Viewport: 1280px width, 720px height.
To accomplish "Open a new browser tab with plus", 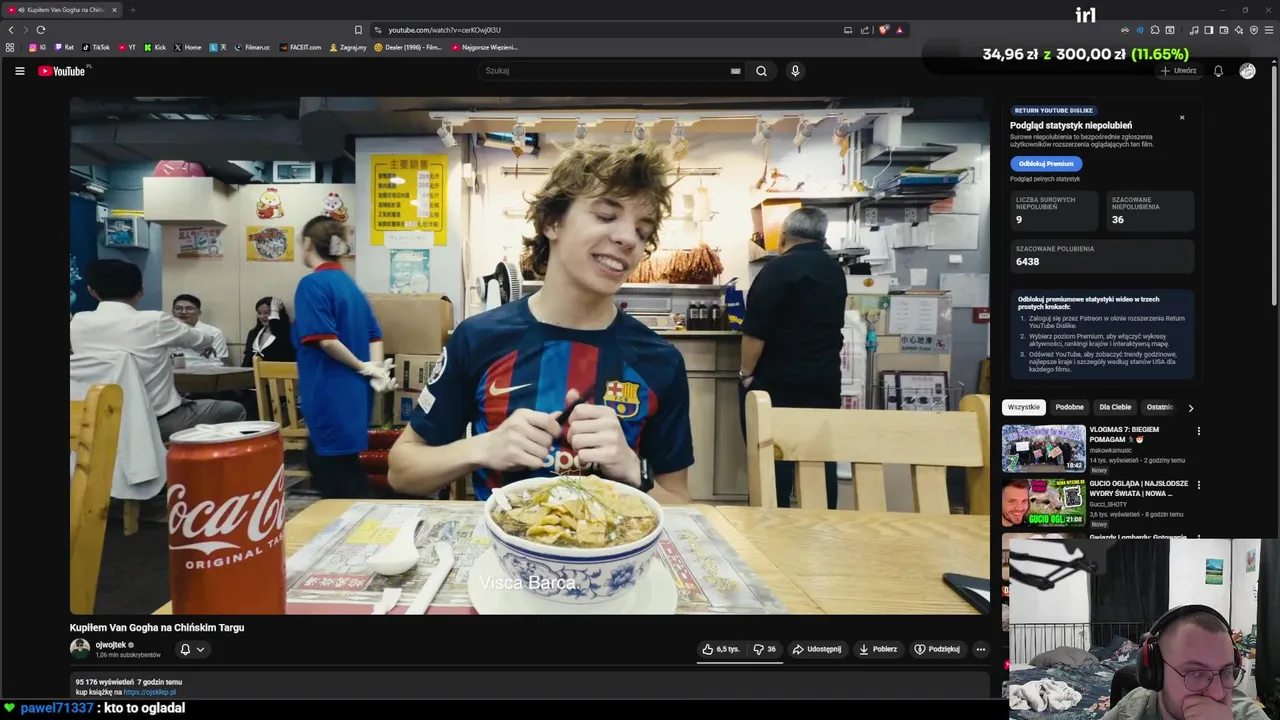I will pos(132,10).
